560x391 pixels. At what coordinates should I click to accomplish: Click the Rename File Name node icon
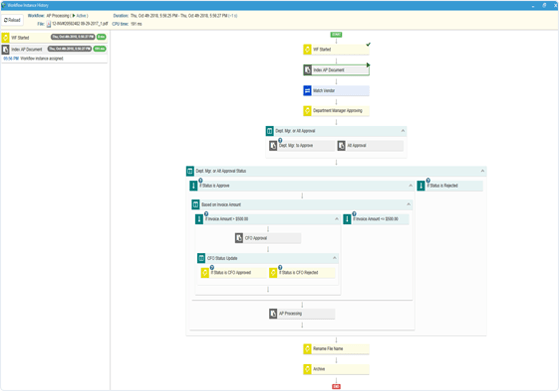tap(308, 349)
